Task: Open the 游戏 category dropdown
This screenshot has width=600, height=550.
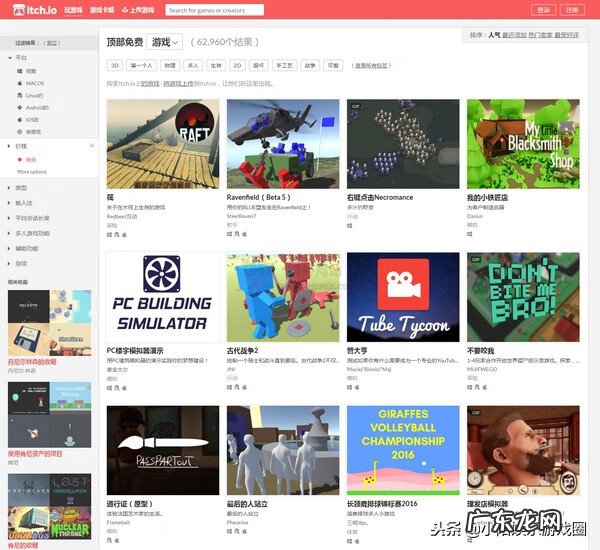Action: coord(165,42)
